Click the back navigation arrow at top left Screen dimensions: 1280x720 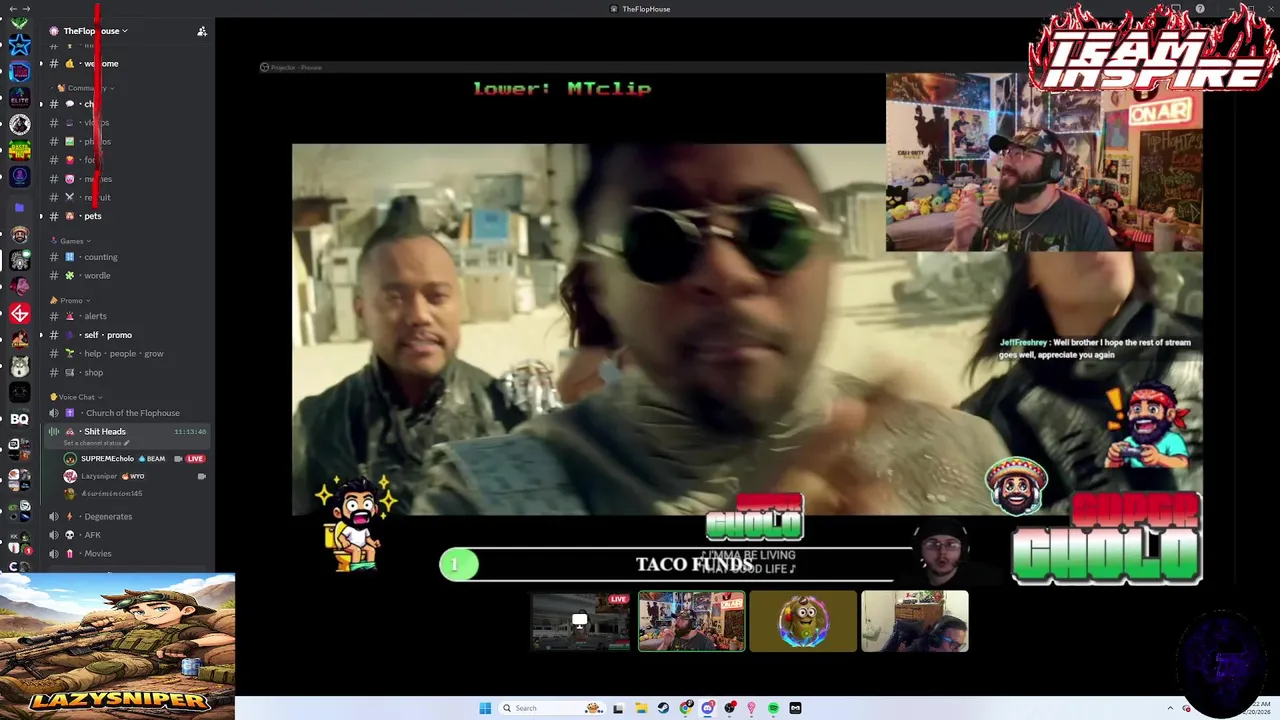click(12, 9)
